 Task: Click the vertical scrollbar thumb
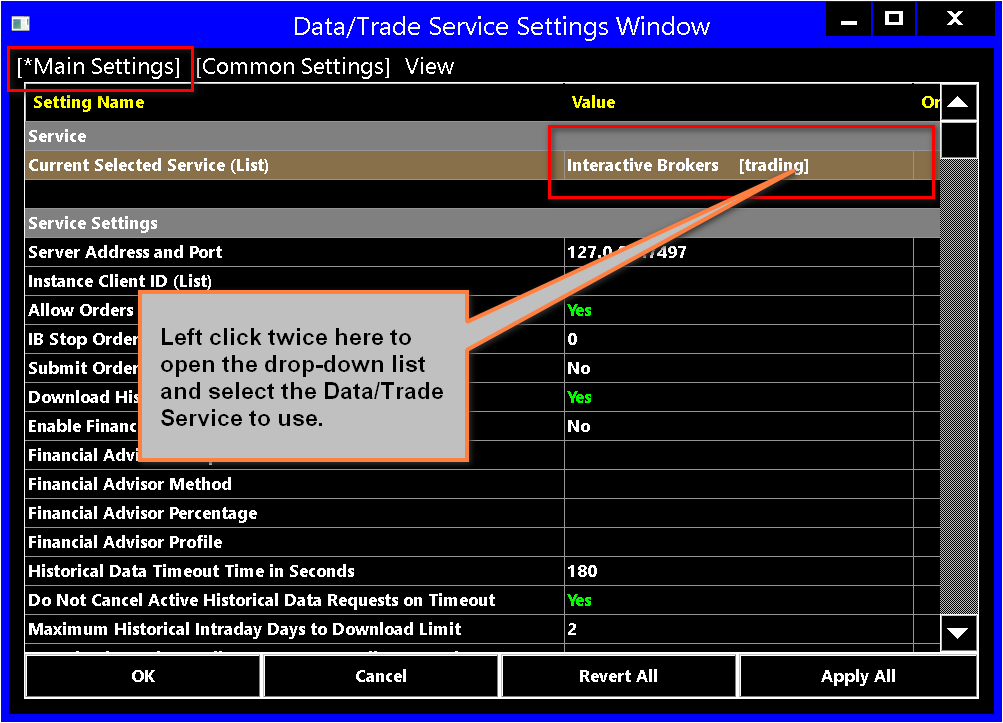click(x=958, y=140)
